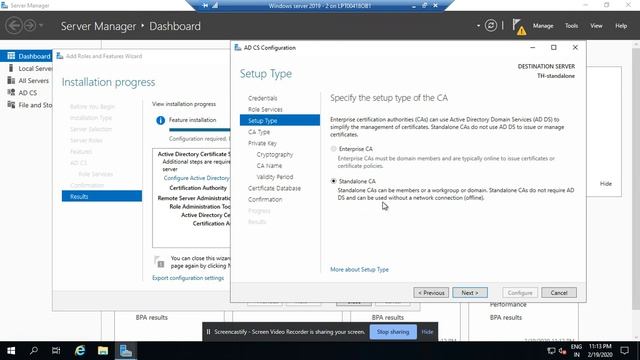Image resolution: width=640 pixels, height=360 pixels.
Task: Click the back navigation arrow in Server Manager
Action: 13,26
